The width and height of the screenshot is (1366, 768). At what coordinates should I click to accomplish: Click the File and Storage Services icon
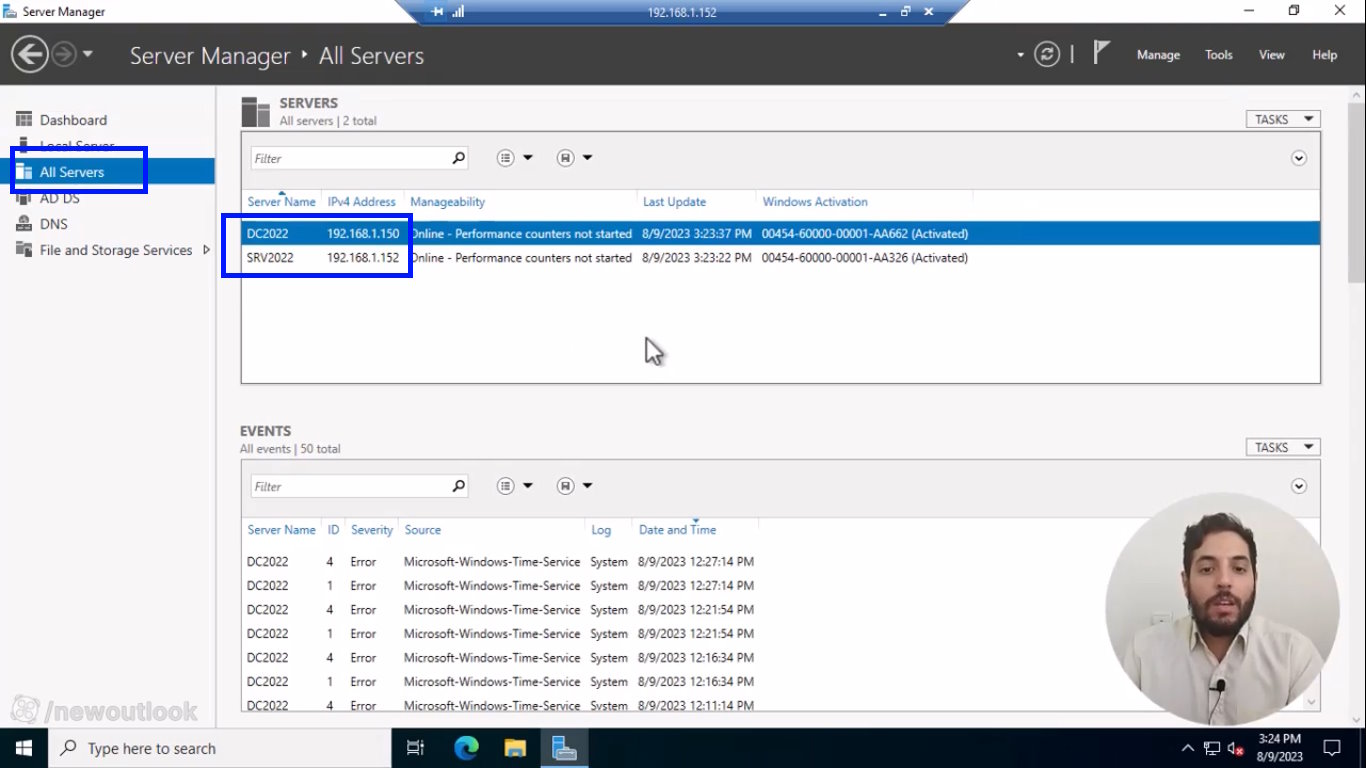pos(24,250)
